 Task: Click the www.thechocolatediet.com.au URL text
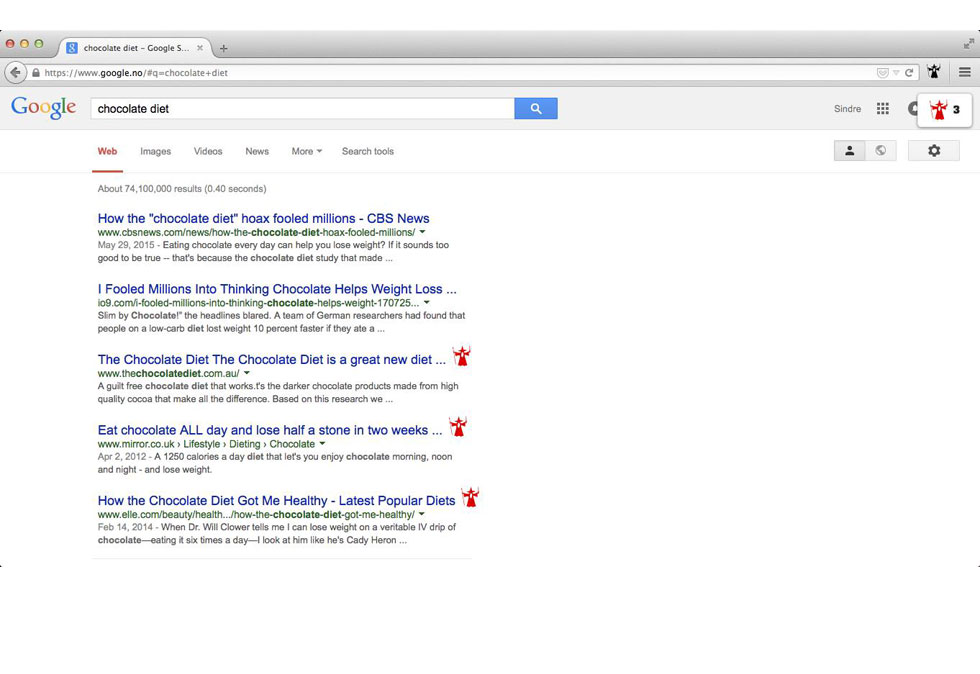click(168, 374)
